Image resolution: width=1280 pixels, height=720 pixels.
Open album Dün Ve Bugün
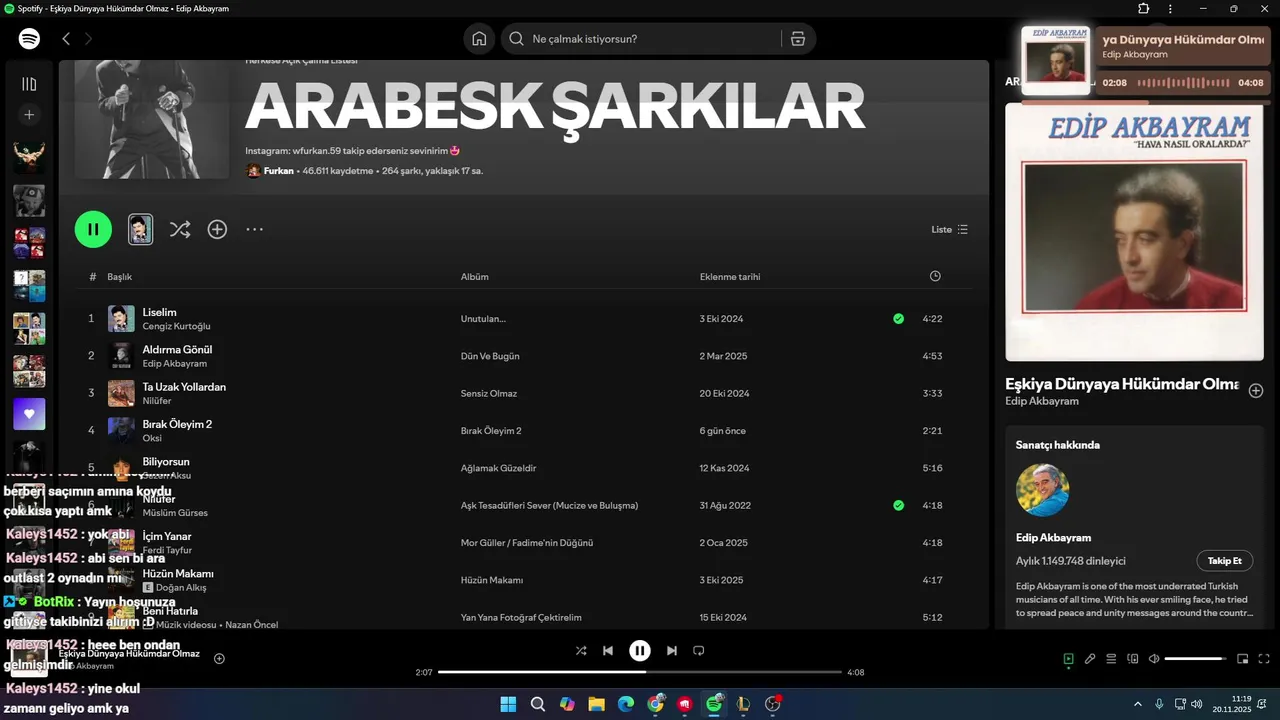tap(490, 356)
